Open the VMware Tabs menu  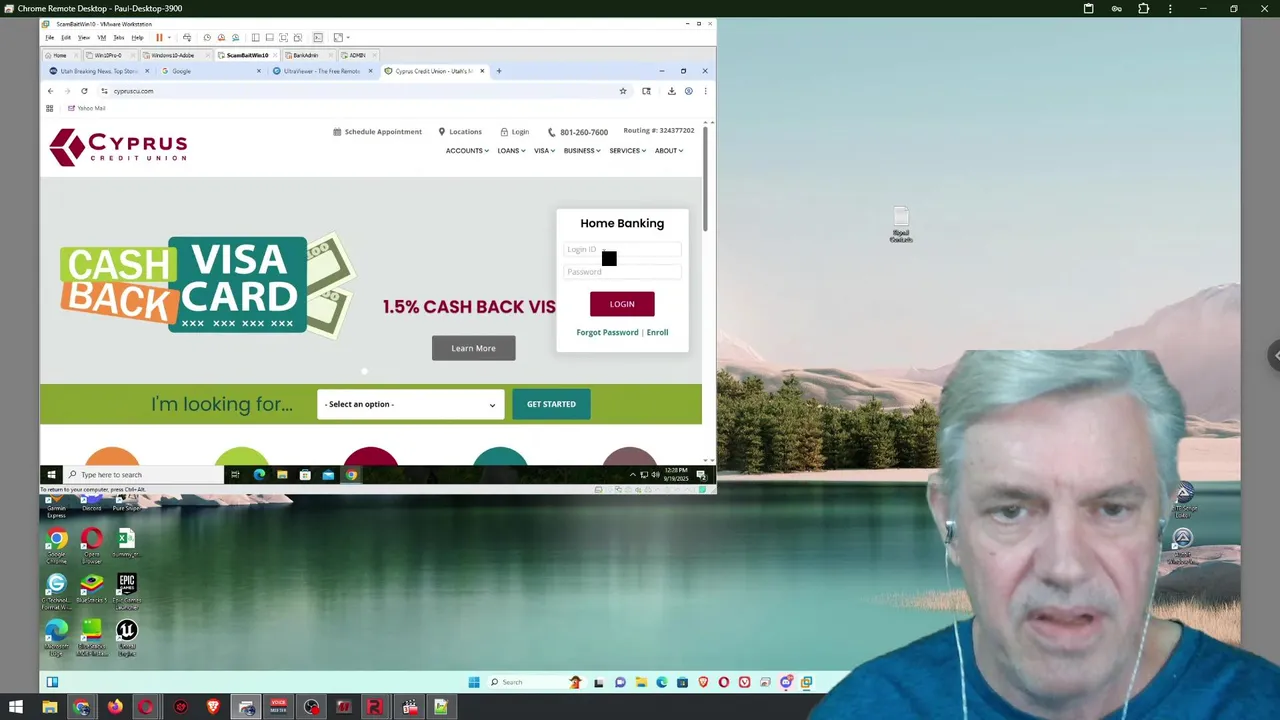(x=118, y=38)
